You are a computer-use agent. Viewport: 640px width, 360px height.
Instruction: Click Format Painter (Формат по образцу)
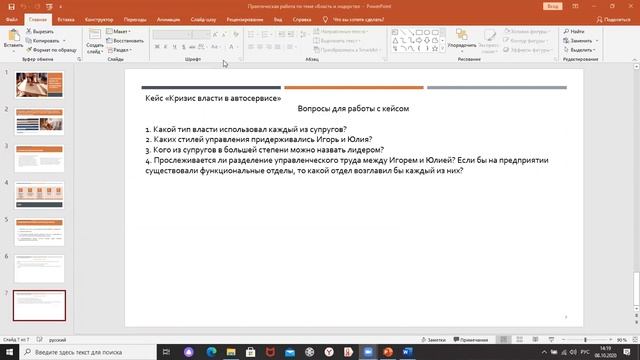(51, 50)
